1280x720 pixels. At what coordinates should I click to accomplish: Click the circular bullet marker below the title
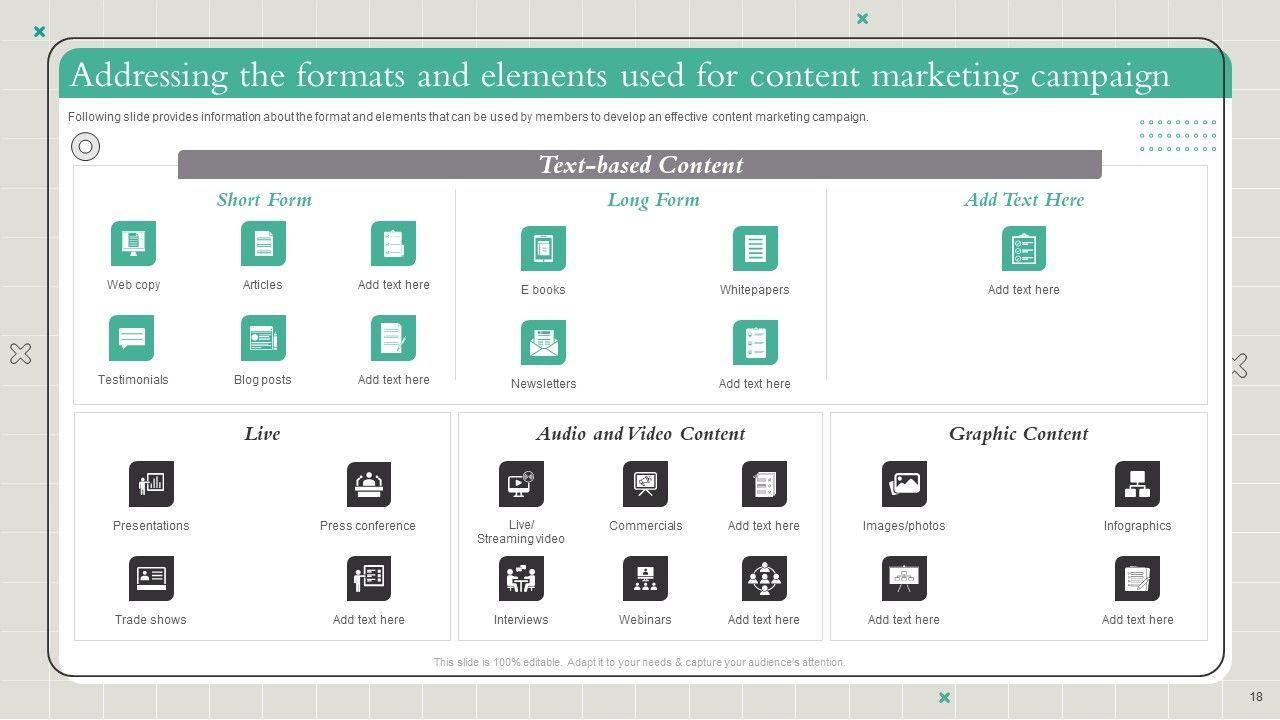(x=86, y=147)
